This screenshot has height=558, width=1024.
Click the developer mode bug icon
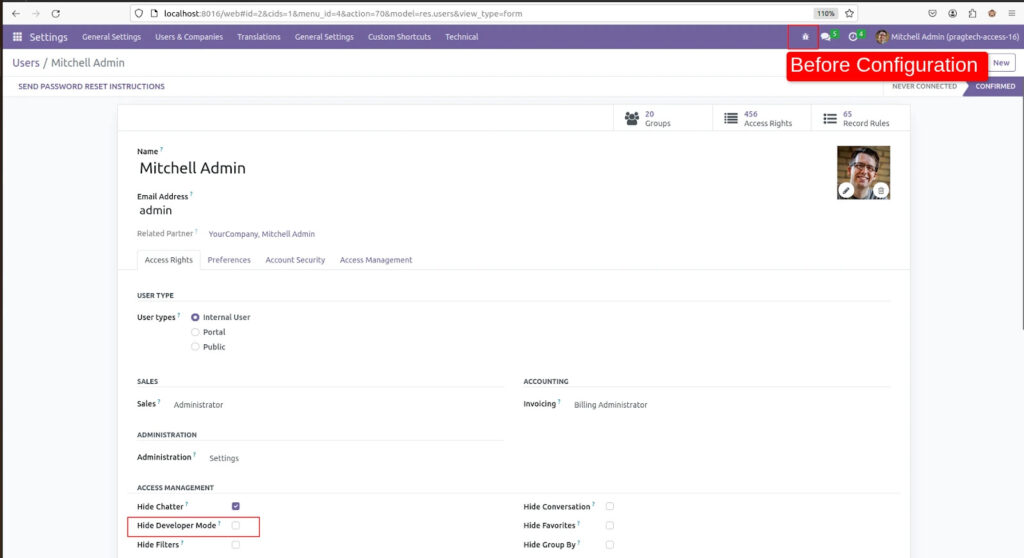805,37
